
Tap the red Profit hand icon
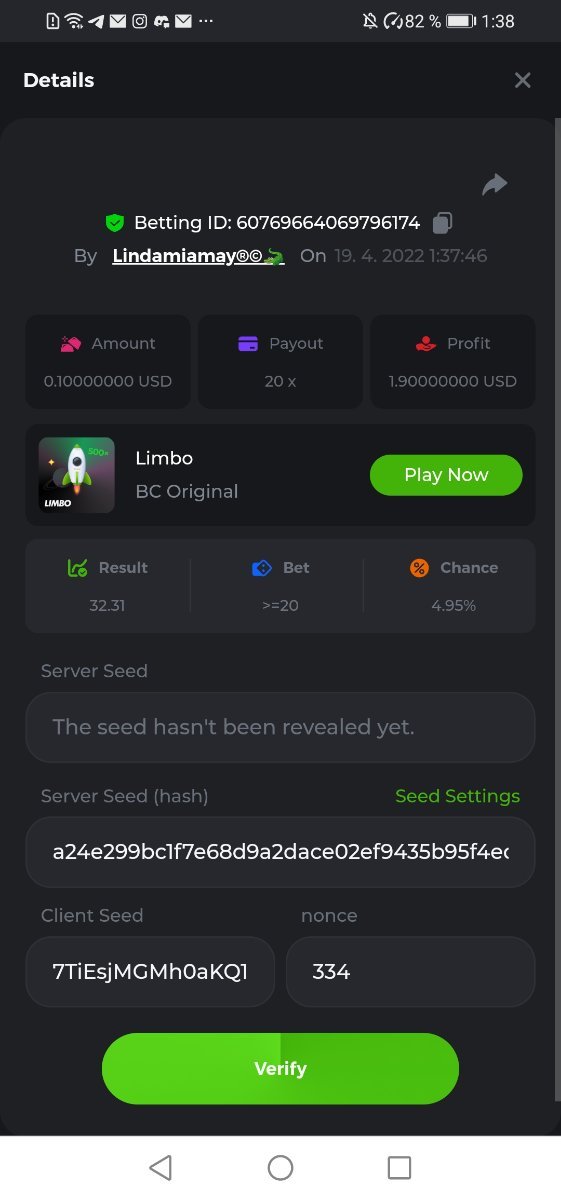click(x=426, y=343)
